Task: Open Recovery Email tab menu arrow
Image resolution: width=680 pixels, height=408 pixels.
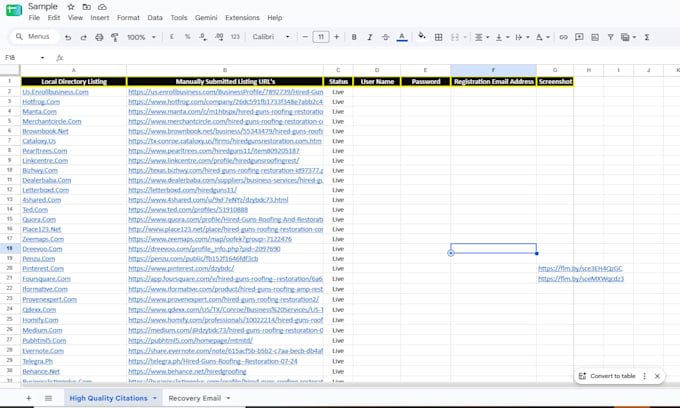Action: [228, 398]
